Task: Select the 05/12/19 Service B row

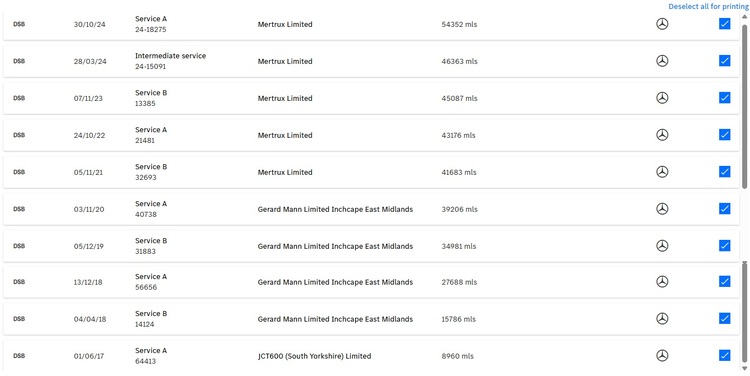Action: [371, 246]
